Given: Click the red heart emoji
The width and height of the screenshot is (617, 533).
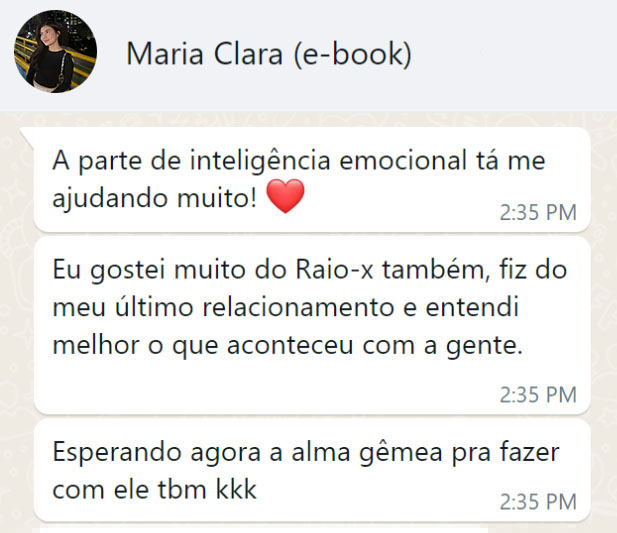Looking at the screenshot, I should pos(285,196).
